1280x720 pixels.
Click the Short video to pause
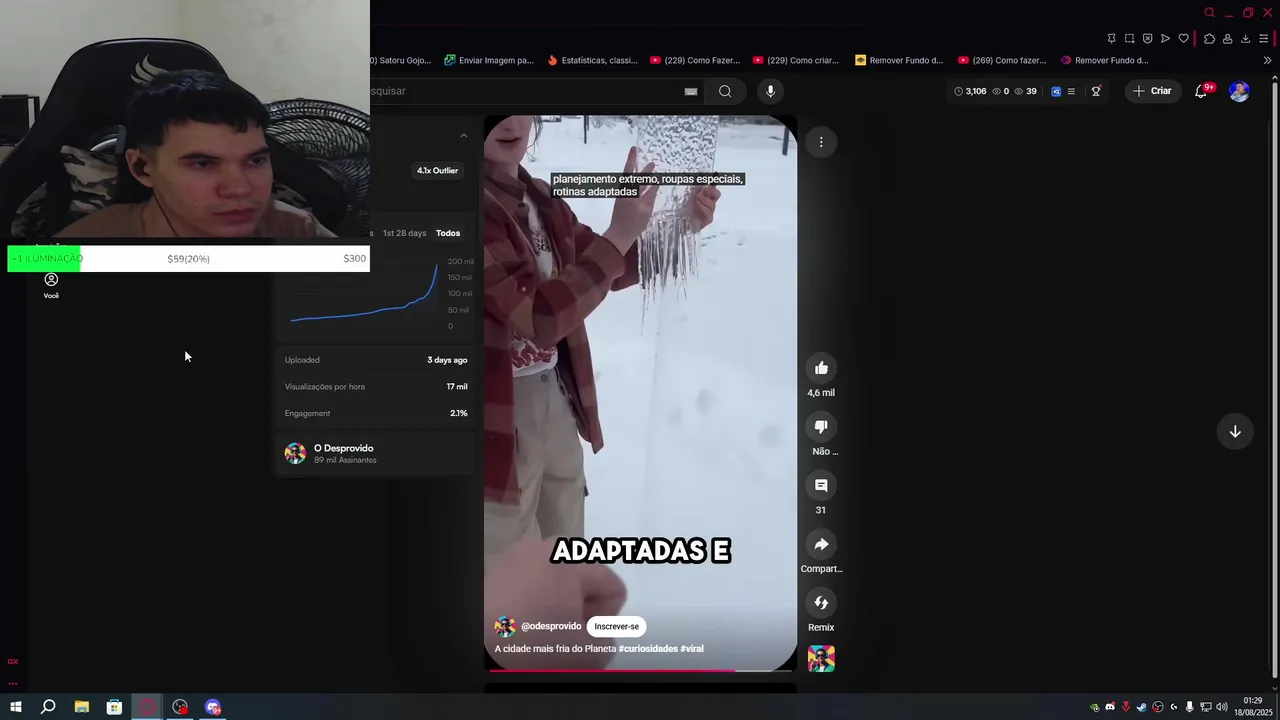click(640, 393)
